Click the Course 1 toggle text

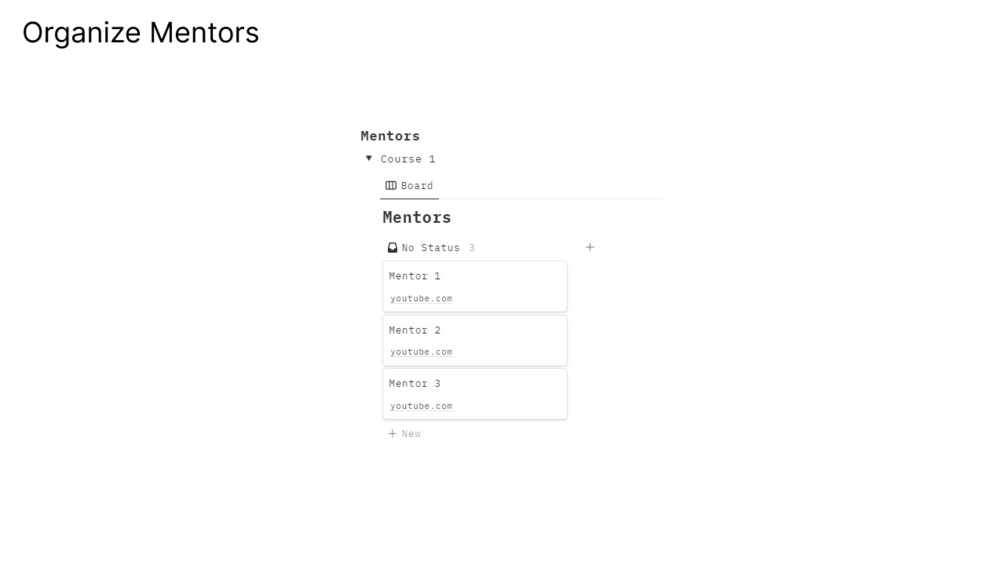click(408, 159)
